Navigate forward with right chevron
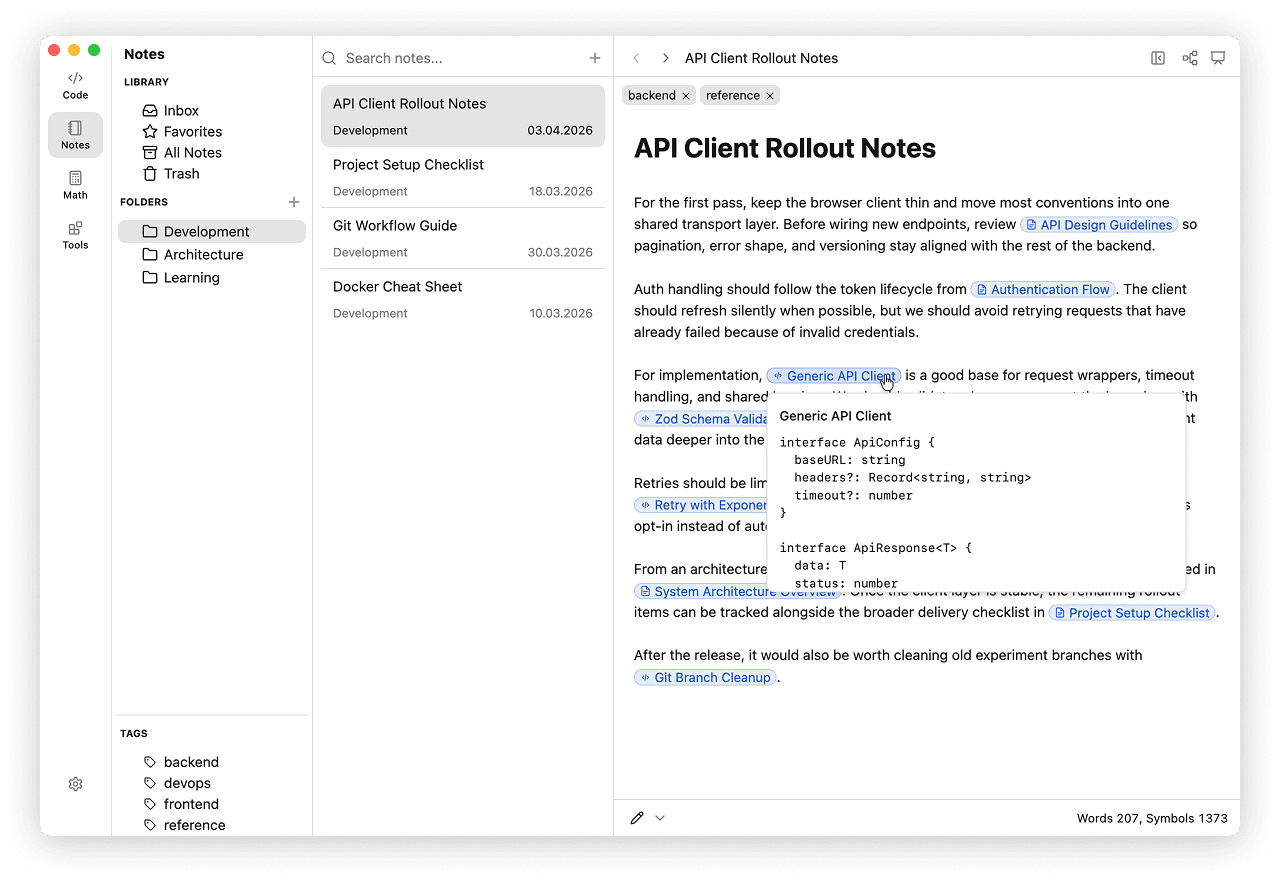 coord(665,58)
